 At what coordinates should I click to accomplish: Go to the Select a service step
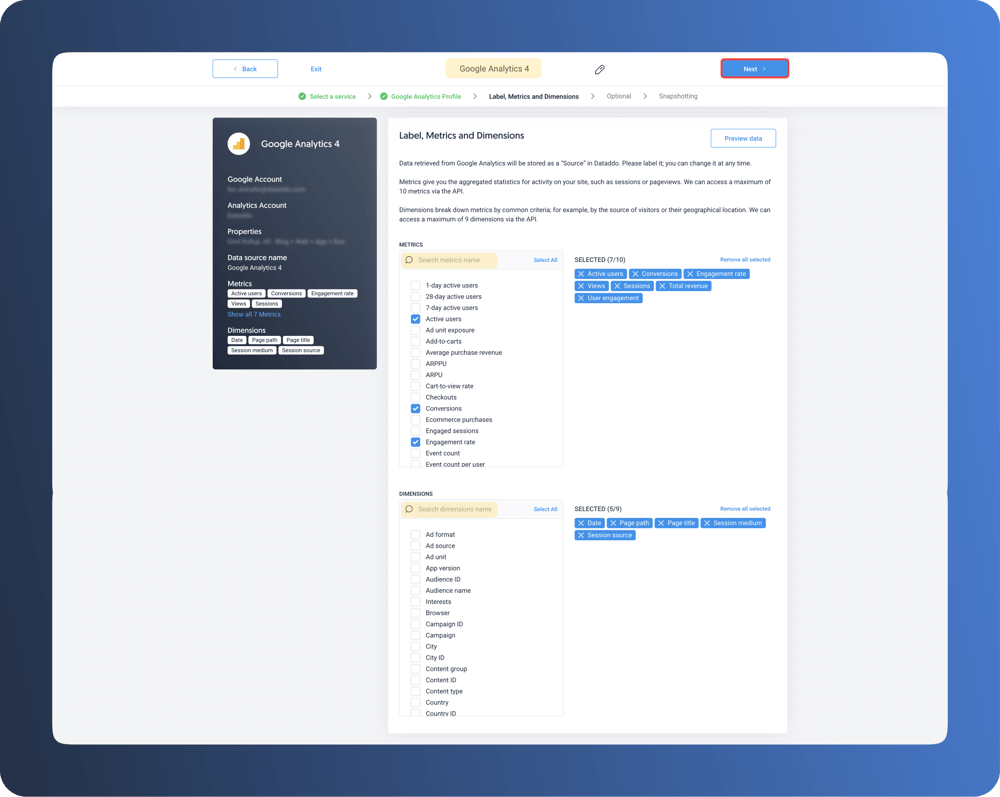332,96
